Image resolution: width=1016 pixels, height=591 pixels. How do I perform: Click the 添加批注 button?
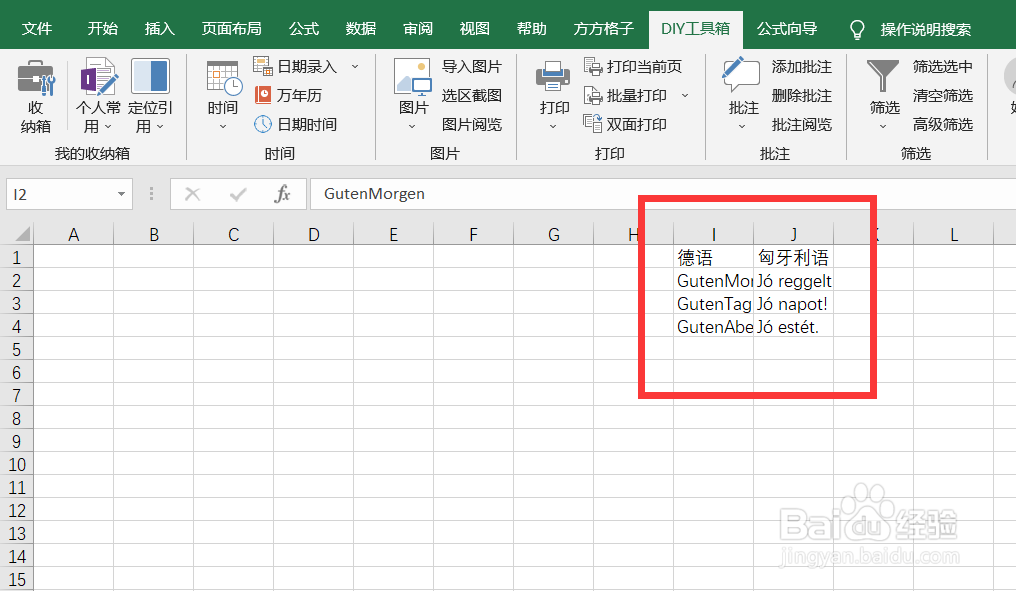tap(802, 67)
